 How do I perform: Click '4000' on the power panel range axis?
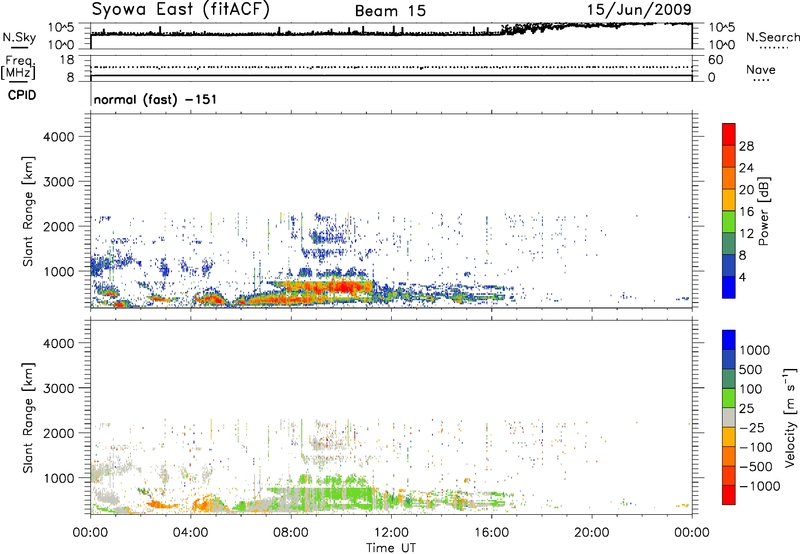point(58,137)
